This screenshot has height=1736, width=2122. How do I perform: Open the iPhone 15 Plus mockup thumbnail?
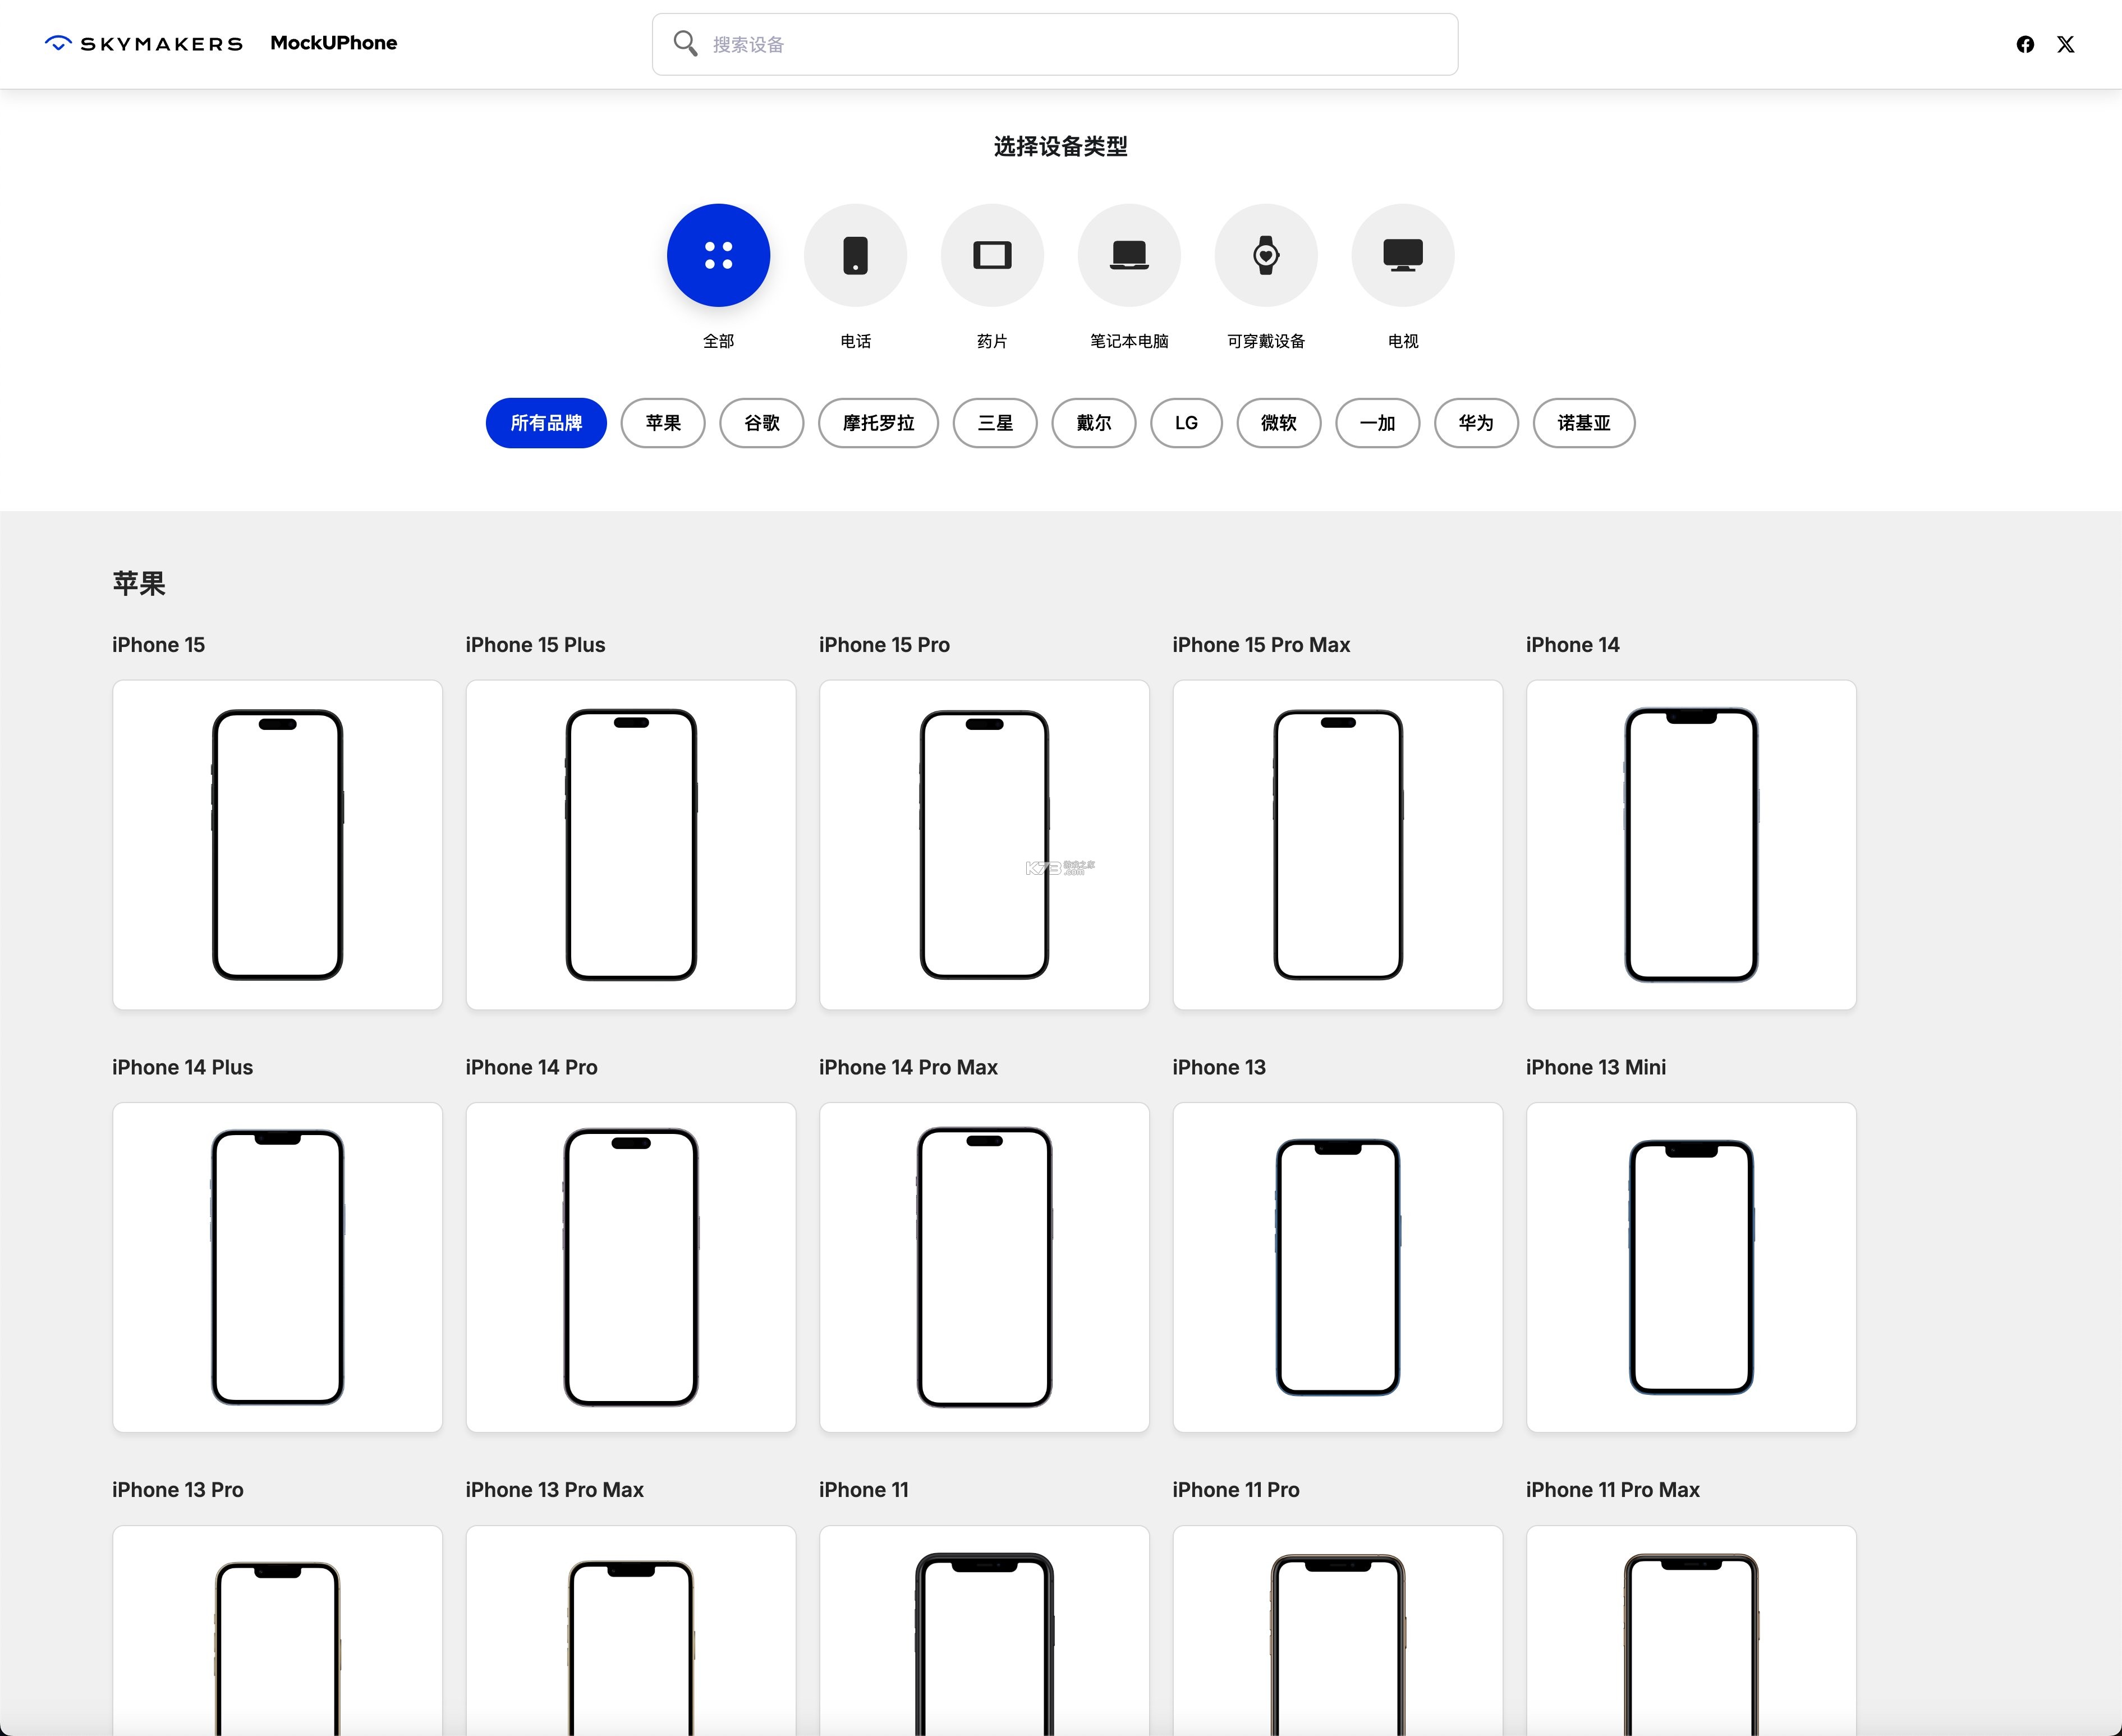[631, 845]
